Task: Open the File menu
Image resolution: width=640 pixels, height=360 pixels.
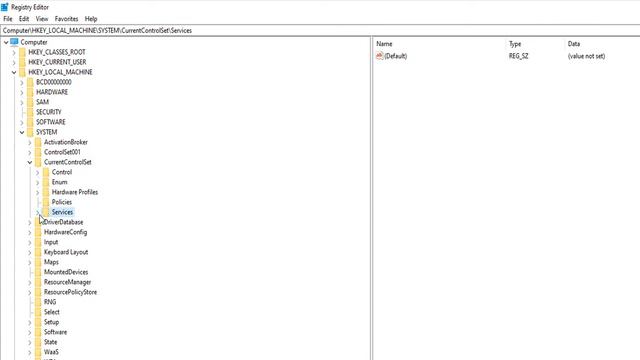Action: point(8,19)
